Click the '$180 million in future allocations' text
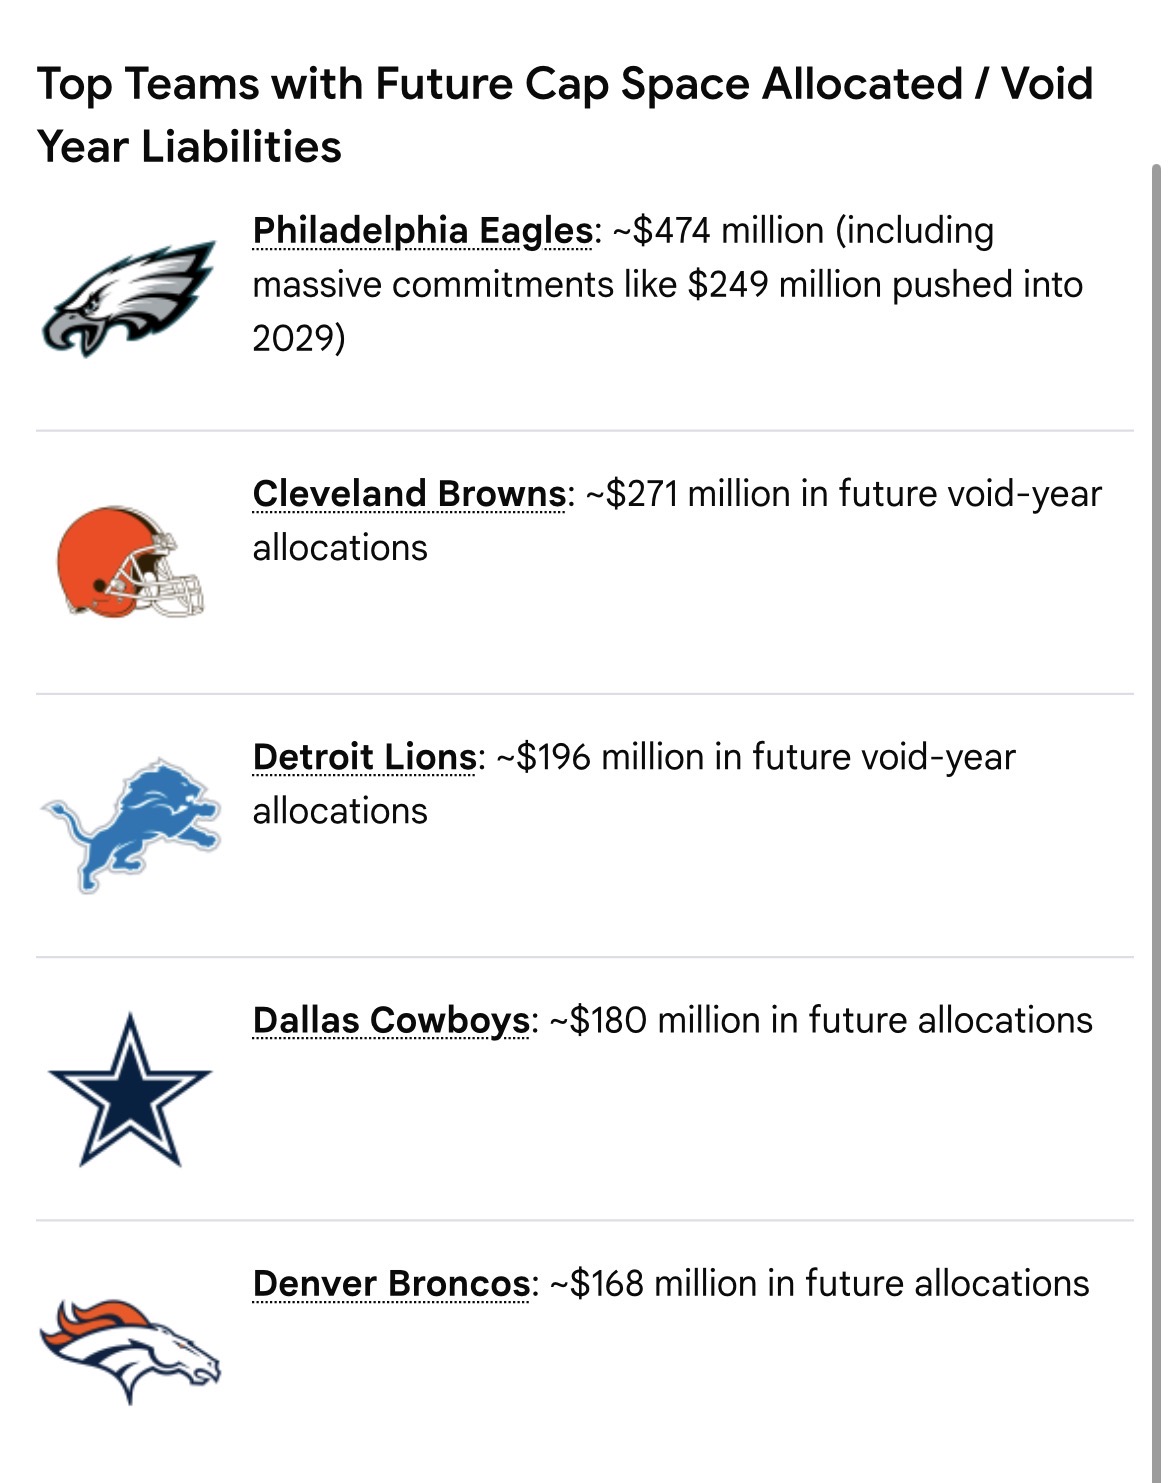1170x1483 pixels. click(821, 1020)
